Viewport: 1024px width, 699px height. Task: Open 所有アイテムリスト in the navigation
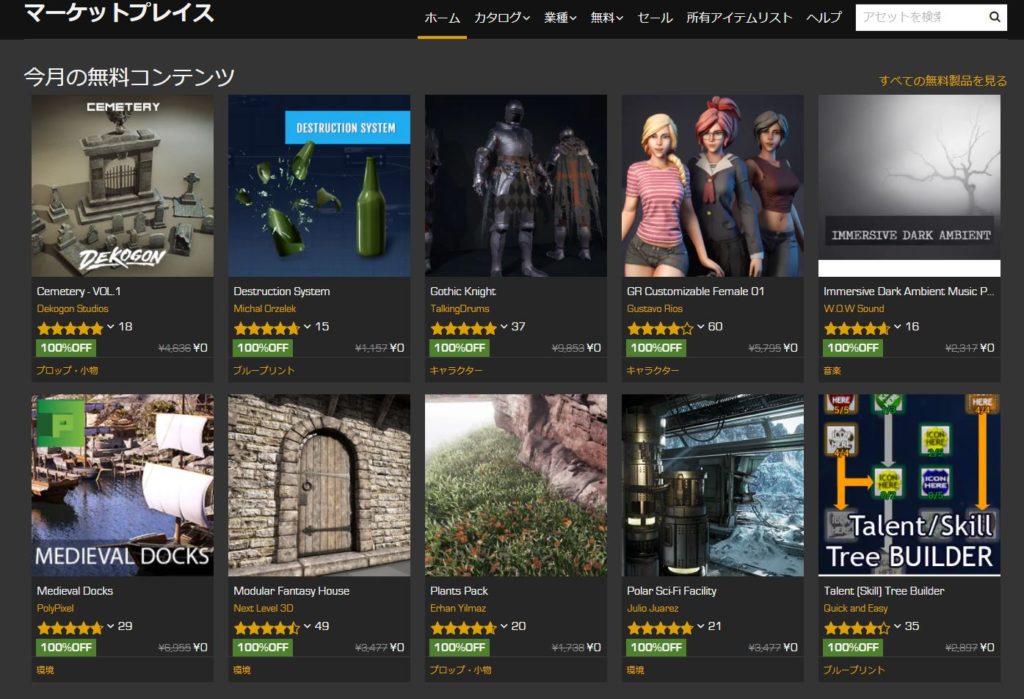coord(739,18)
